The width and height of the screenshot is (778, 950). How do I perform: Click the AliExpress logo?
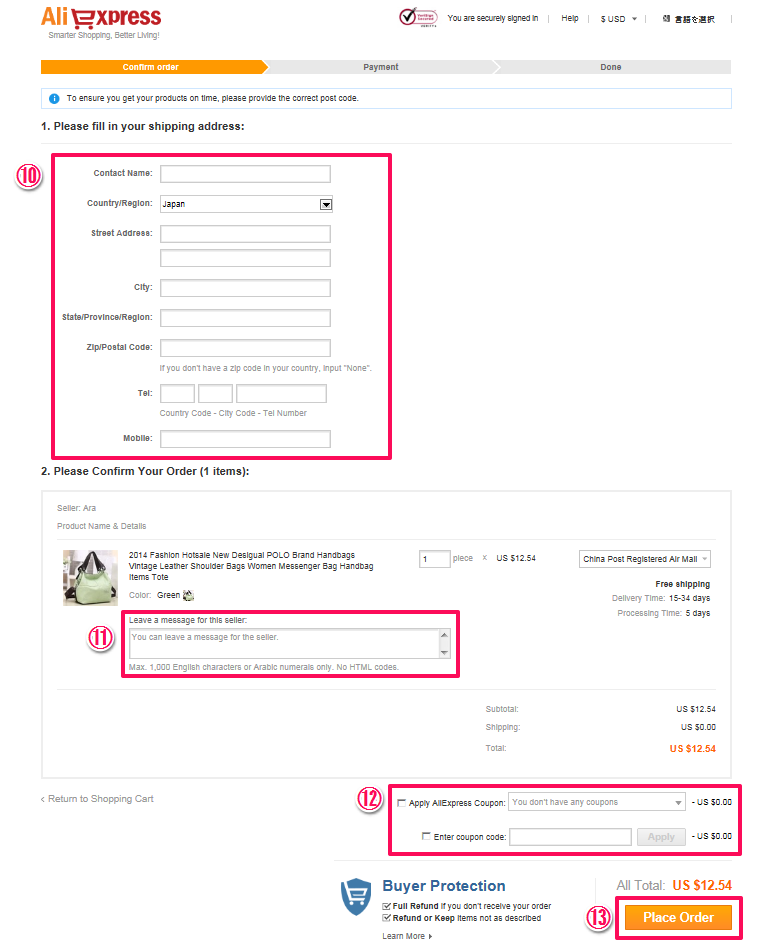click(x=101, y=18)
